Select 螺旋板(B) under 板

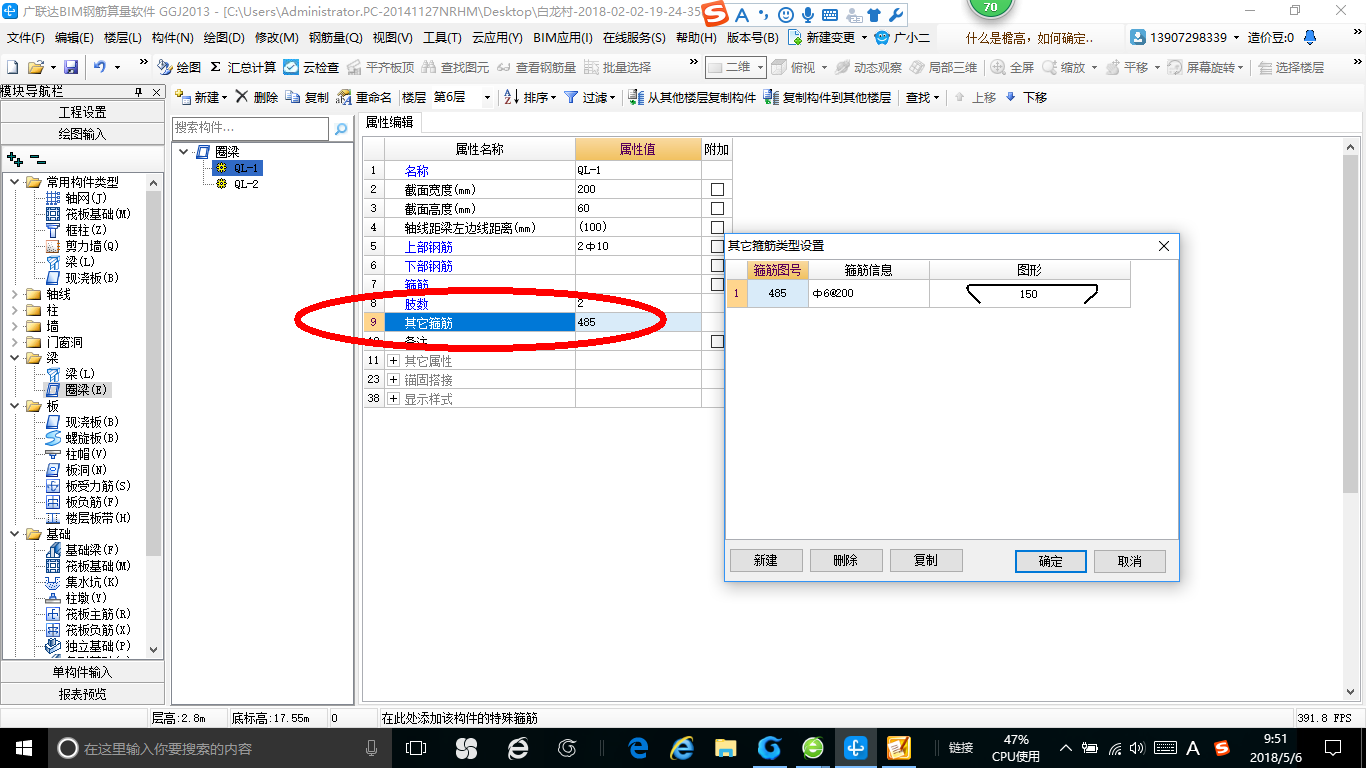pos(91,438)
